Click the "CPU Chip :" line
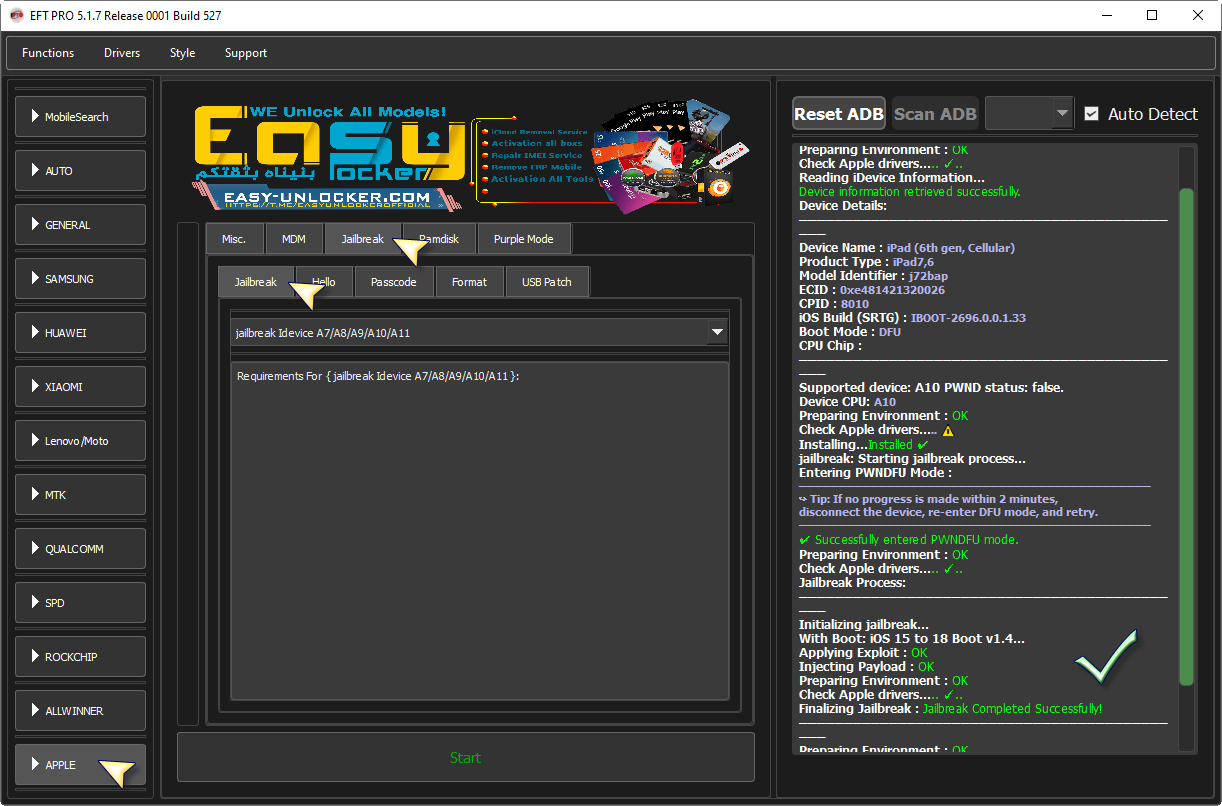Image resolution: width=1222 pixels, height=806 pixels. pos(830,346)
